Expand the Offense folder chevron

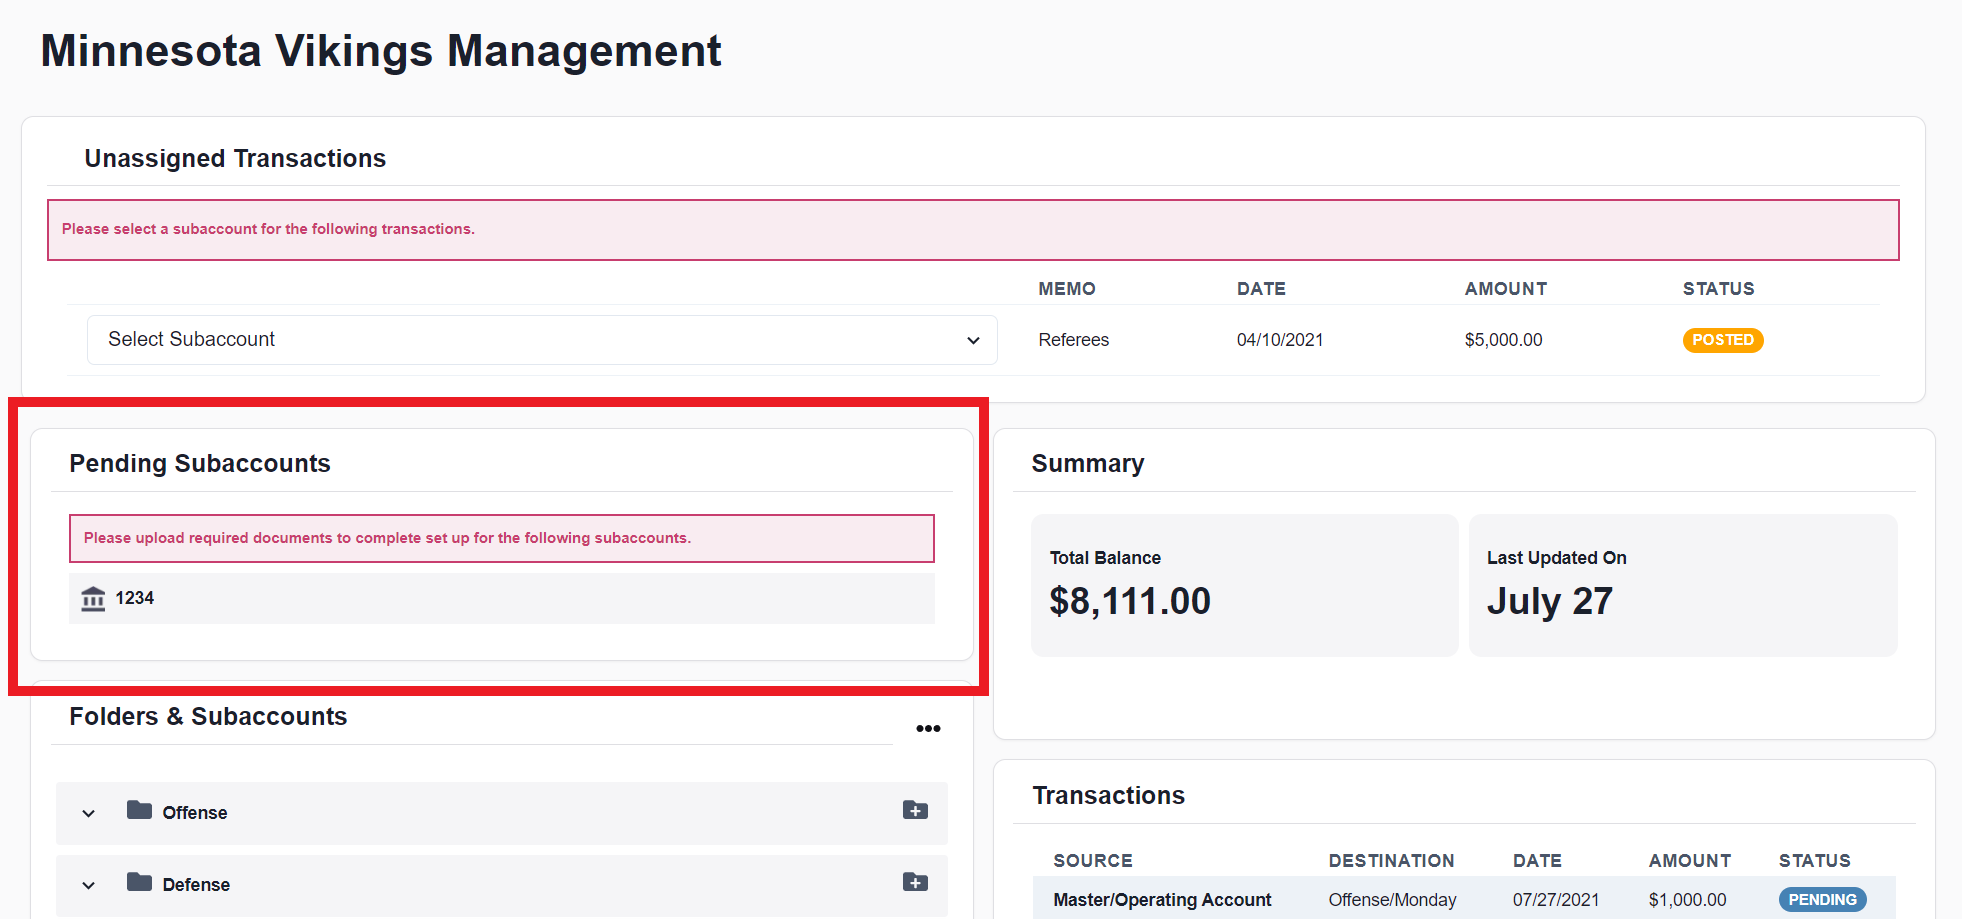click(89, 813)
